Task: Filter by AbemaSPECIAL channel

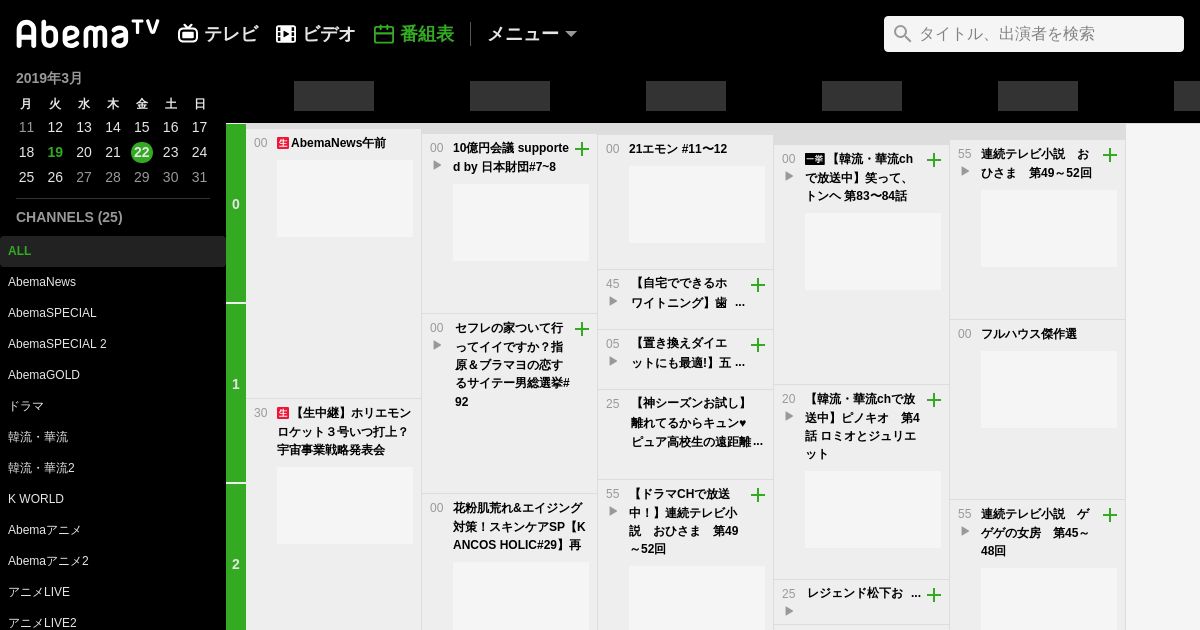Action: (112, 313)
